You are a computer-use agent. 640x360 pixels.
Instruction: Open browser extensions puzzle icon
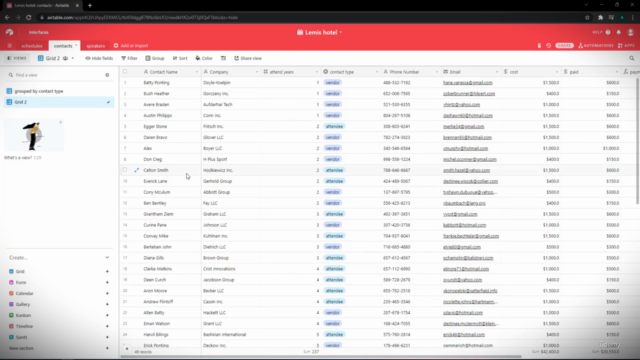tap(600, 18)
